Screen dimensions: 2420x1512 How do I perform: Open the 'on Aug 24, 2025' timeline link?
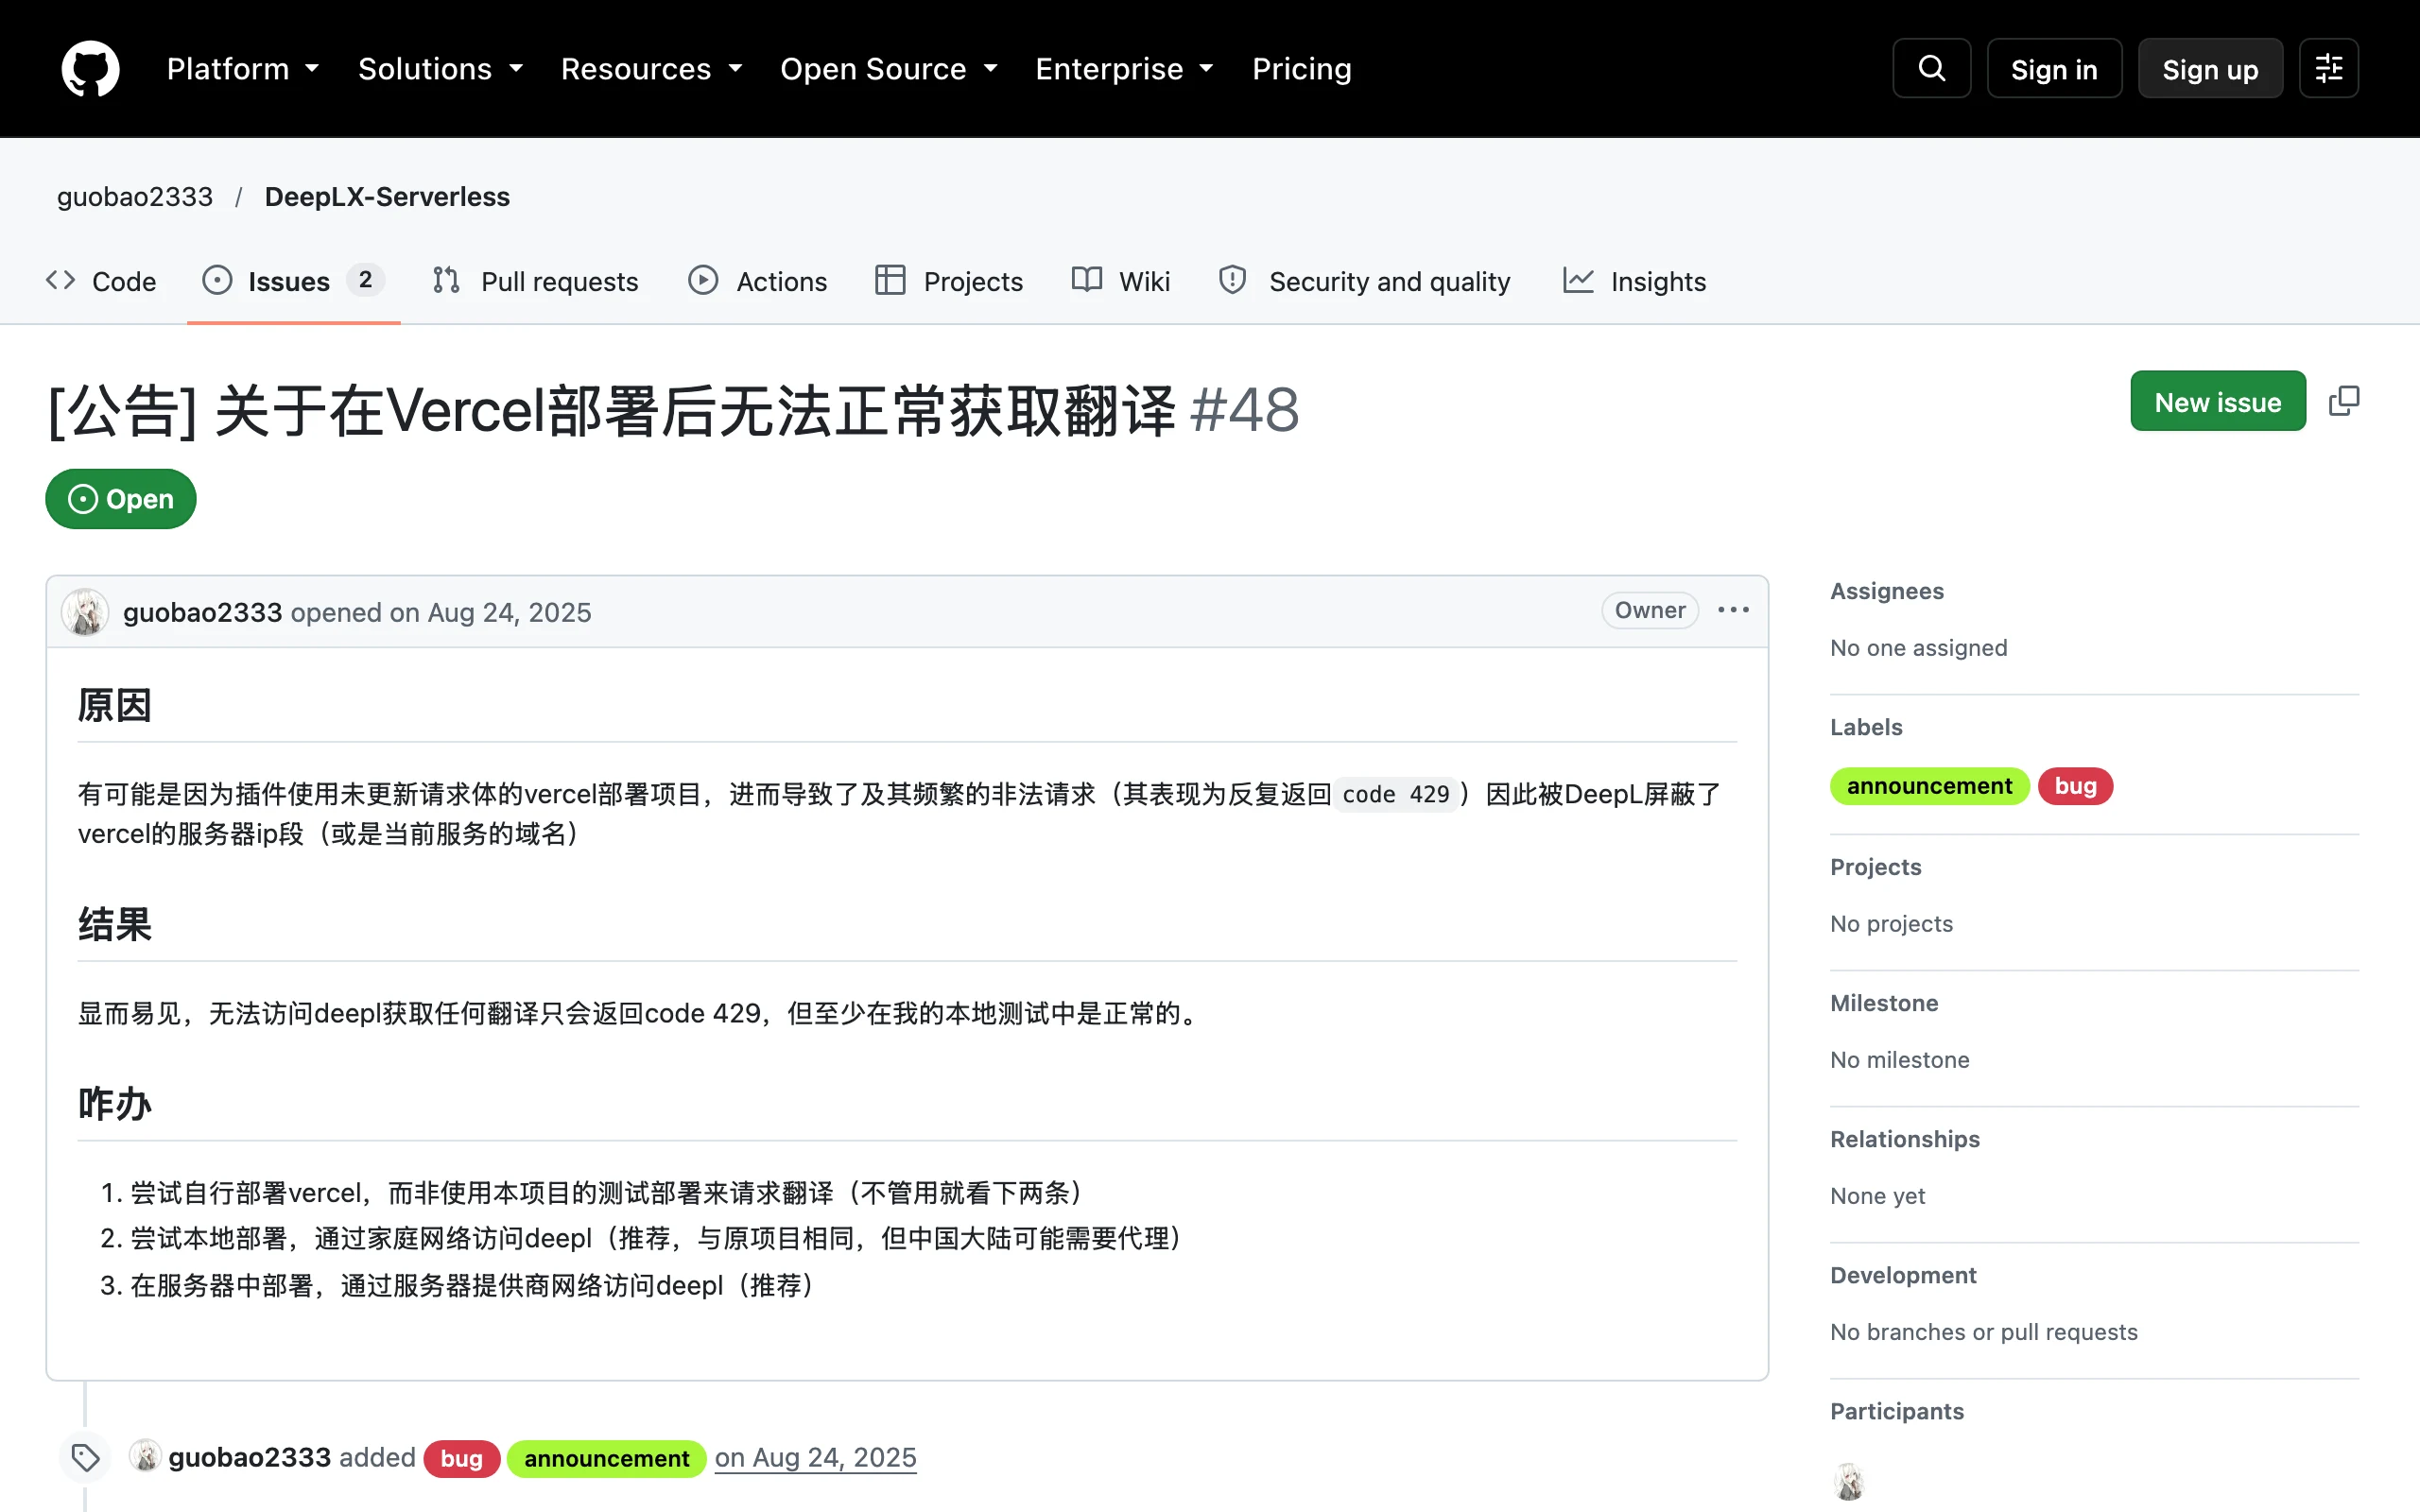click(x=815, y=1457)
